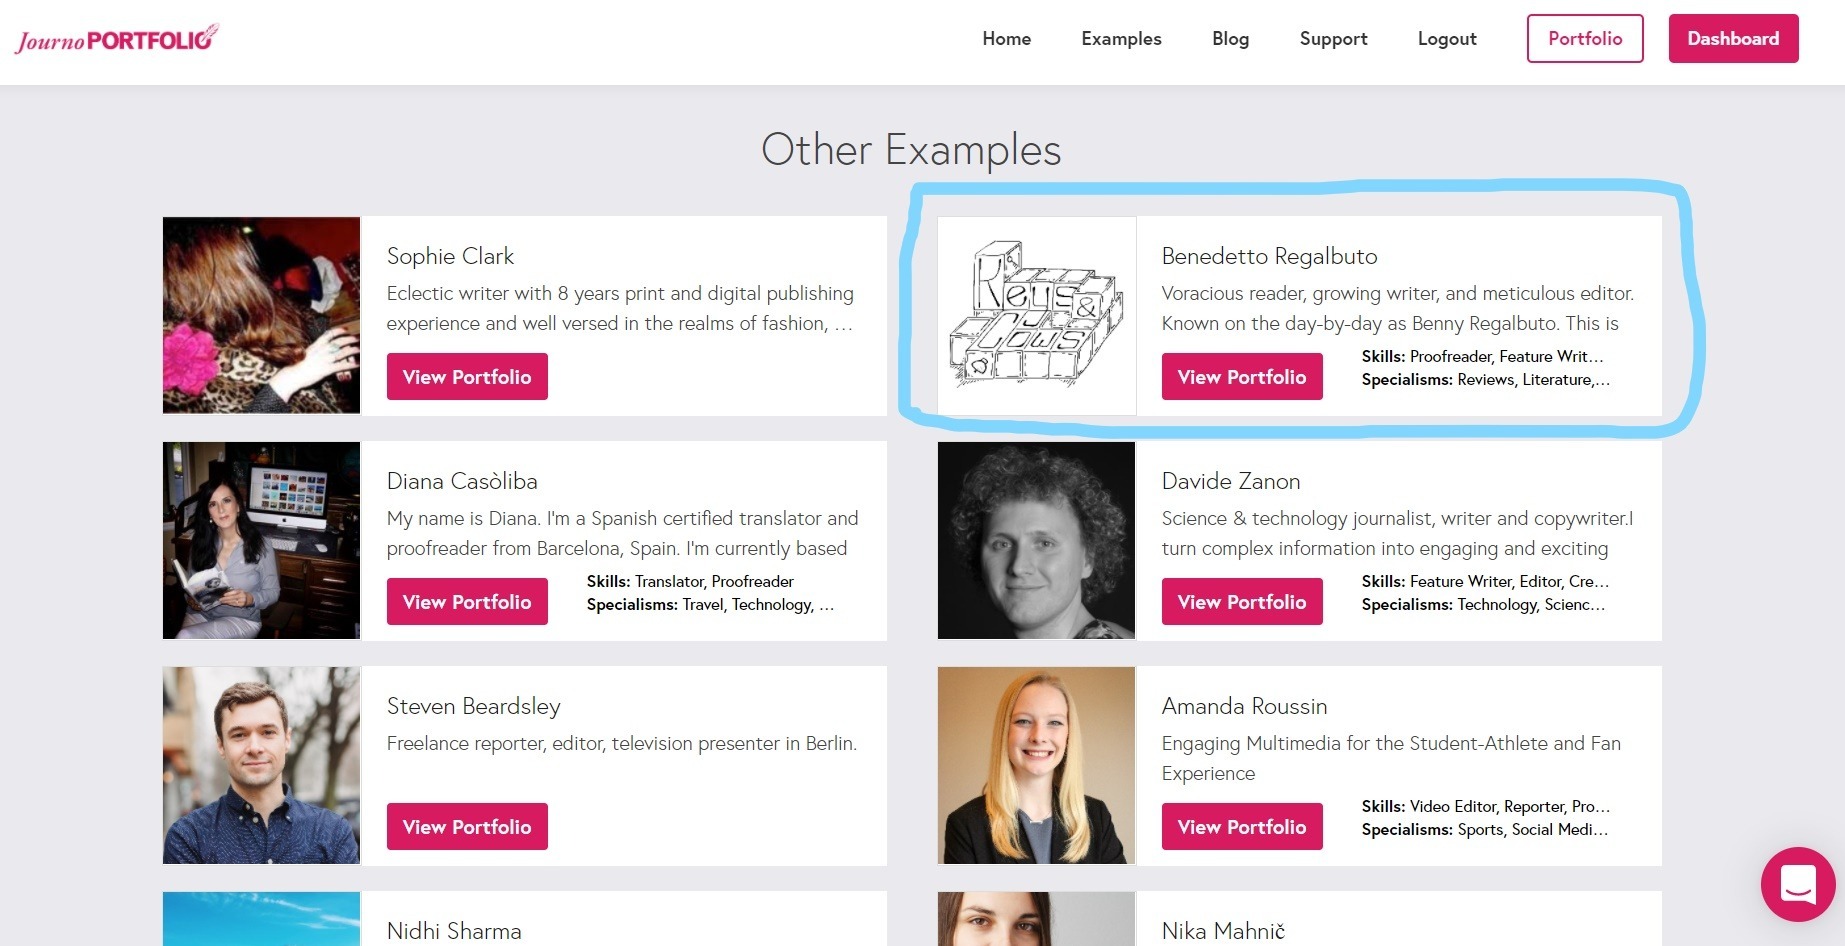Open the Dashboard button

pyautogui.click(x=1733, y=39)
